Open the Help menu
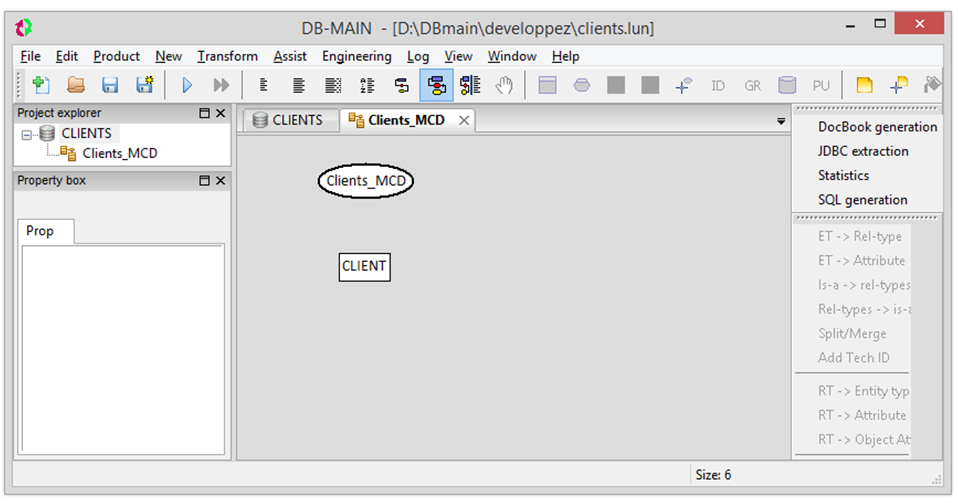This screenshot has width=958, height=504. pos(565,56)
